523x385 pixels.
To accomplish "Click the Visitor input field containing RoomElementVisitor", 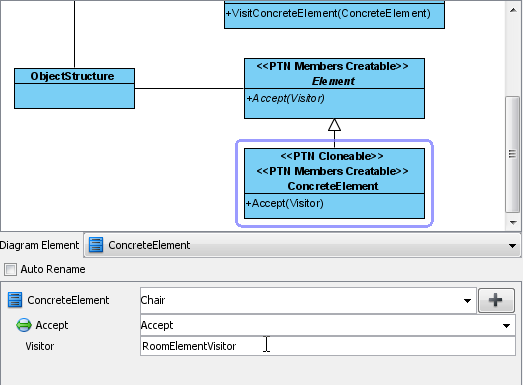I will pyautogui.click(x=328, y=346).
